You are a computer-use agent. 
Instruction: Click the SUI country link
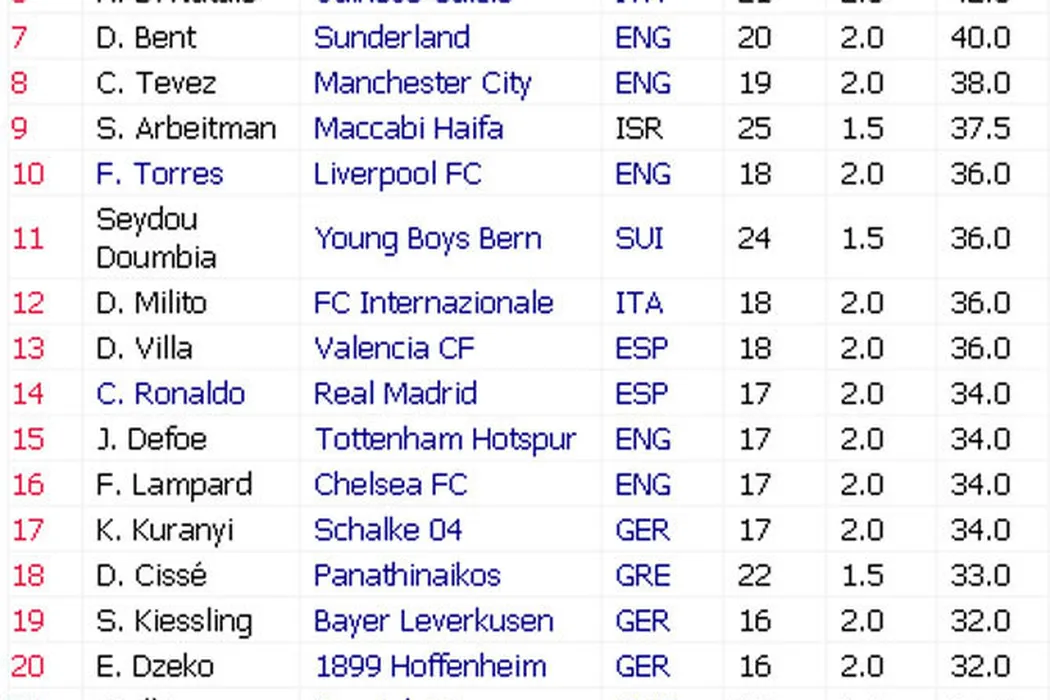click(639, 239)
